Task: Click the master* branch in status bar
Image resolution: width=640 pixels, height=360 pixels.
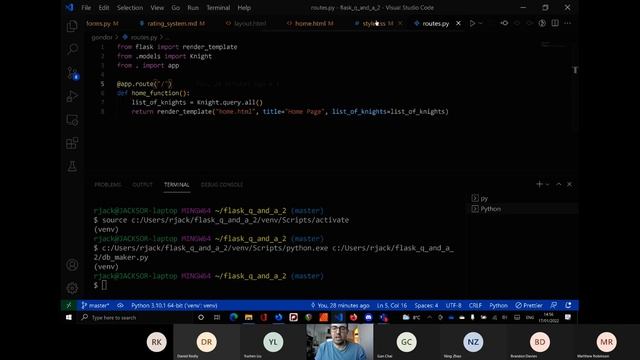Action: (x=95, y=305)
